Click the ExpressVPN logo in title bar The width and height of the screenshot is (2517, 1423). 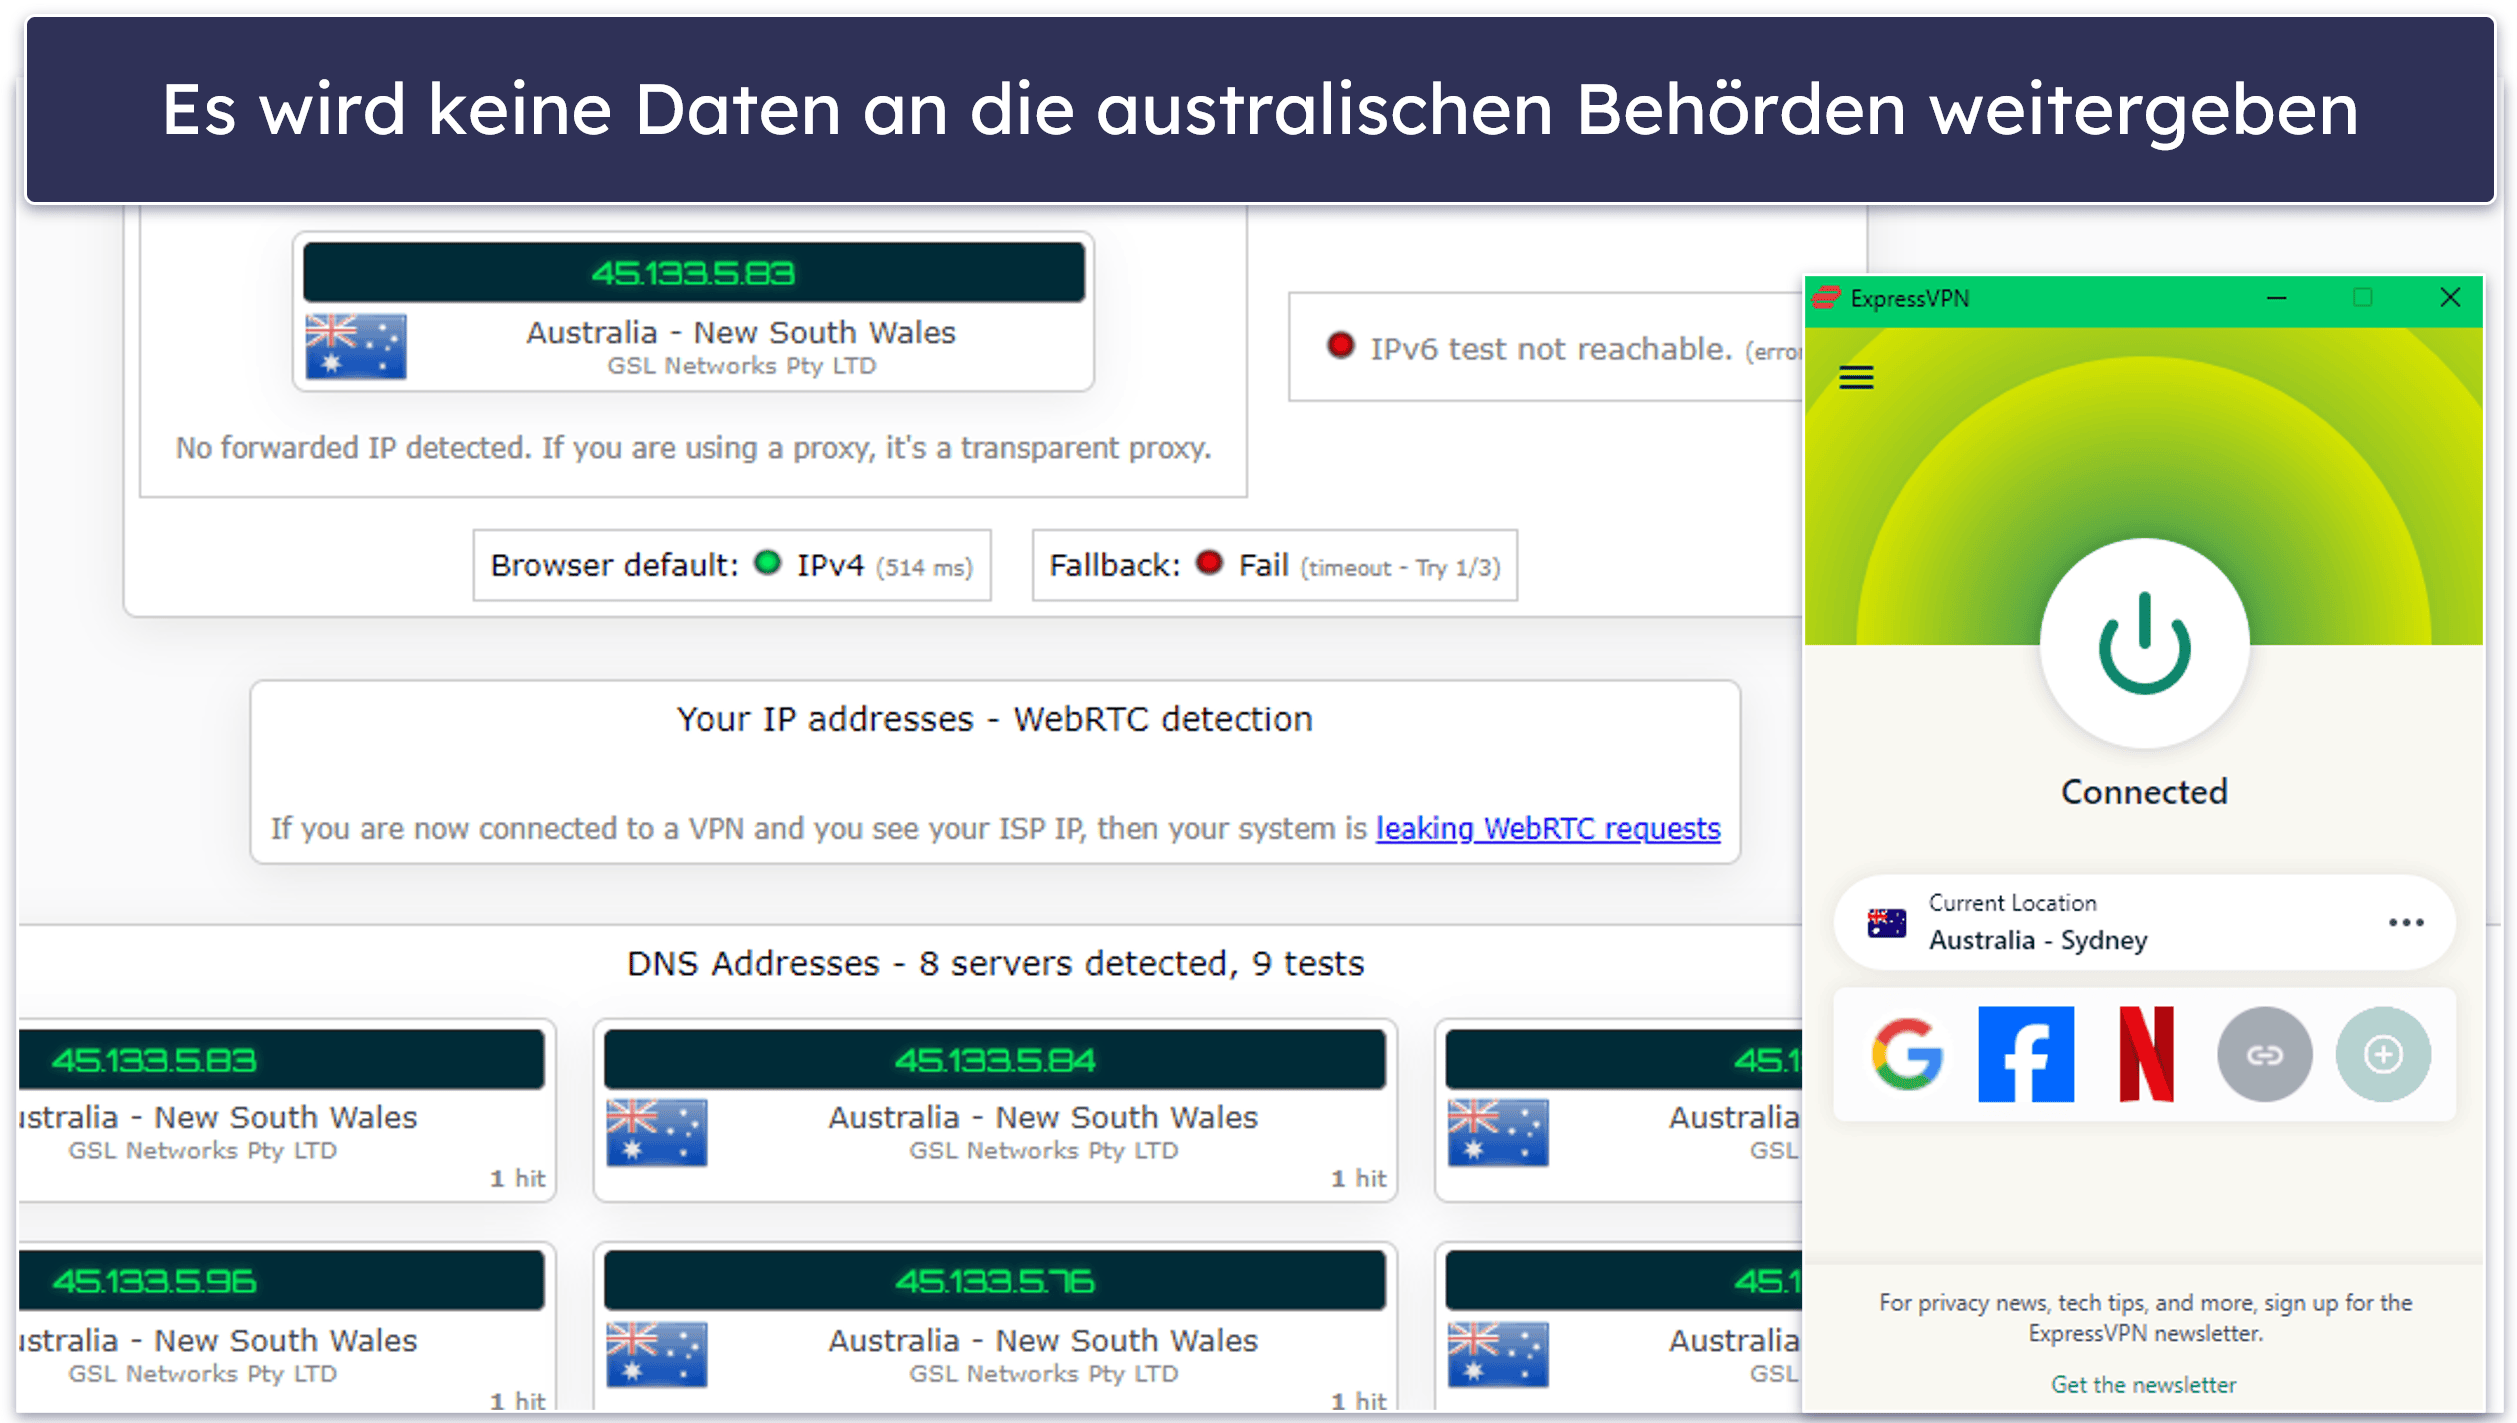(1826, 298)
